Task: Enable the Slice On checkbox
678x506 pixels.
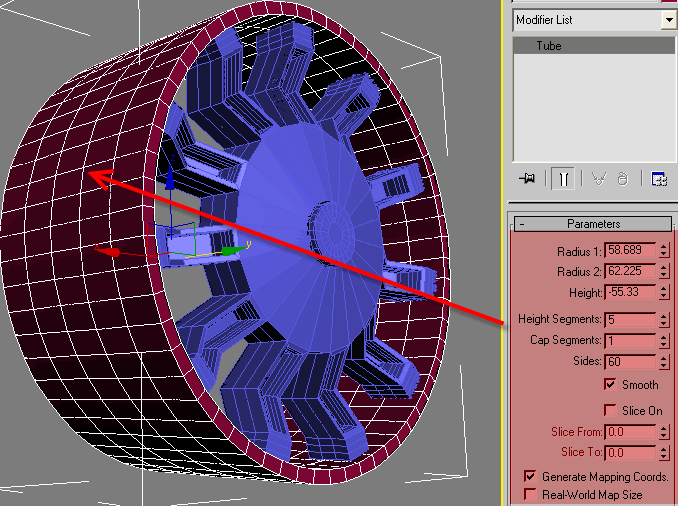Action: click(x=610, y=411)
